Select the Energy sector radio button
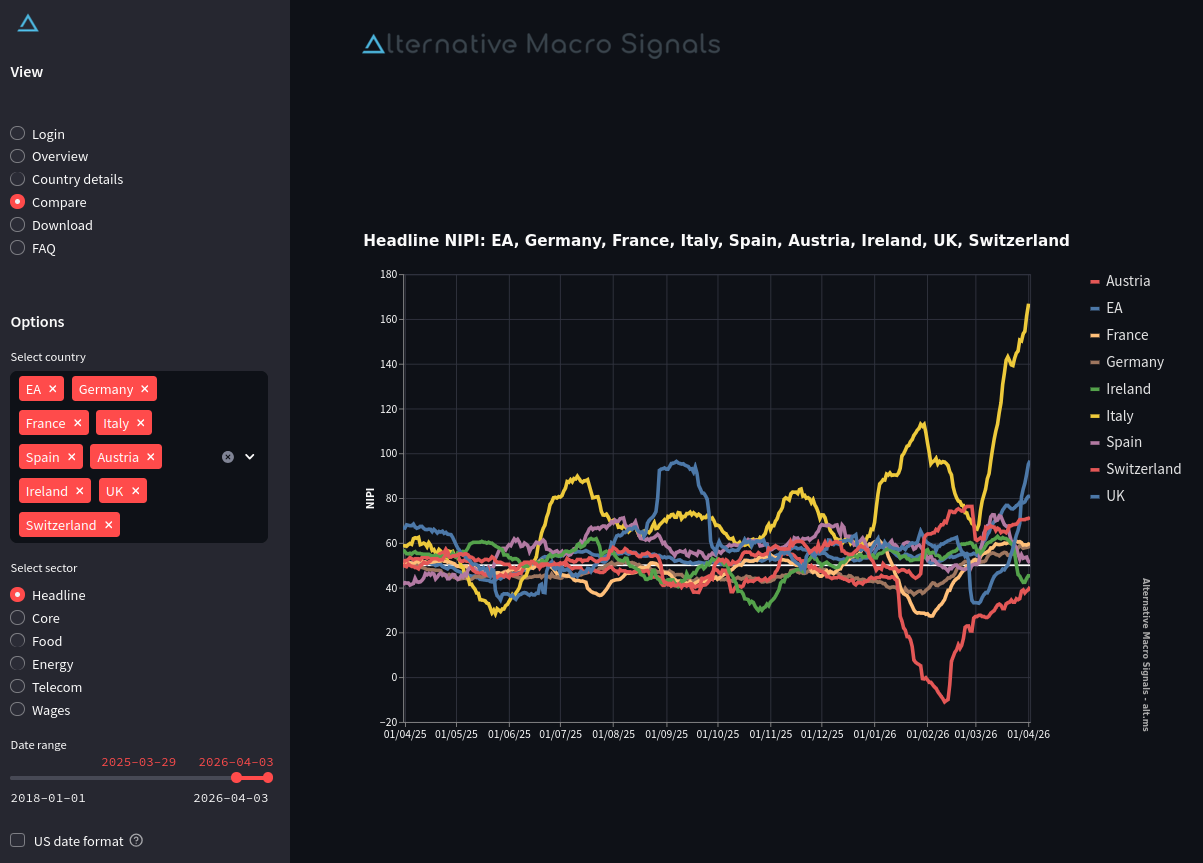This screenshot has height=863, width=1203. click(18, 664)
